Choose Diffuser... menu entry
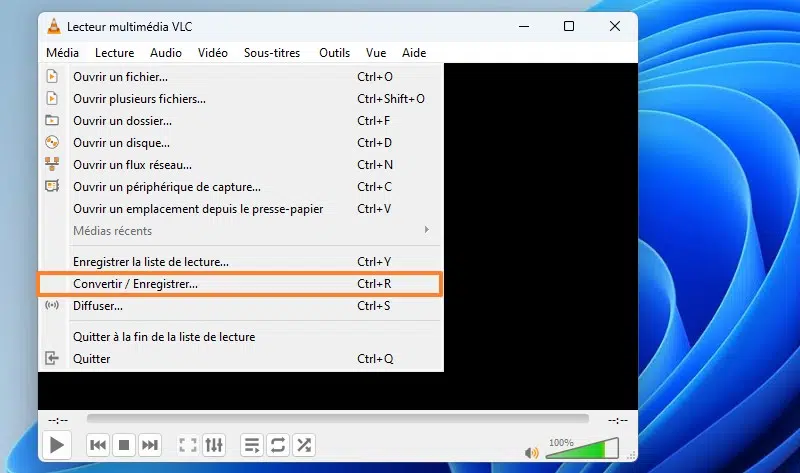 240,306
